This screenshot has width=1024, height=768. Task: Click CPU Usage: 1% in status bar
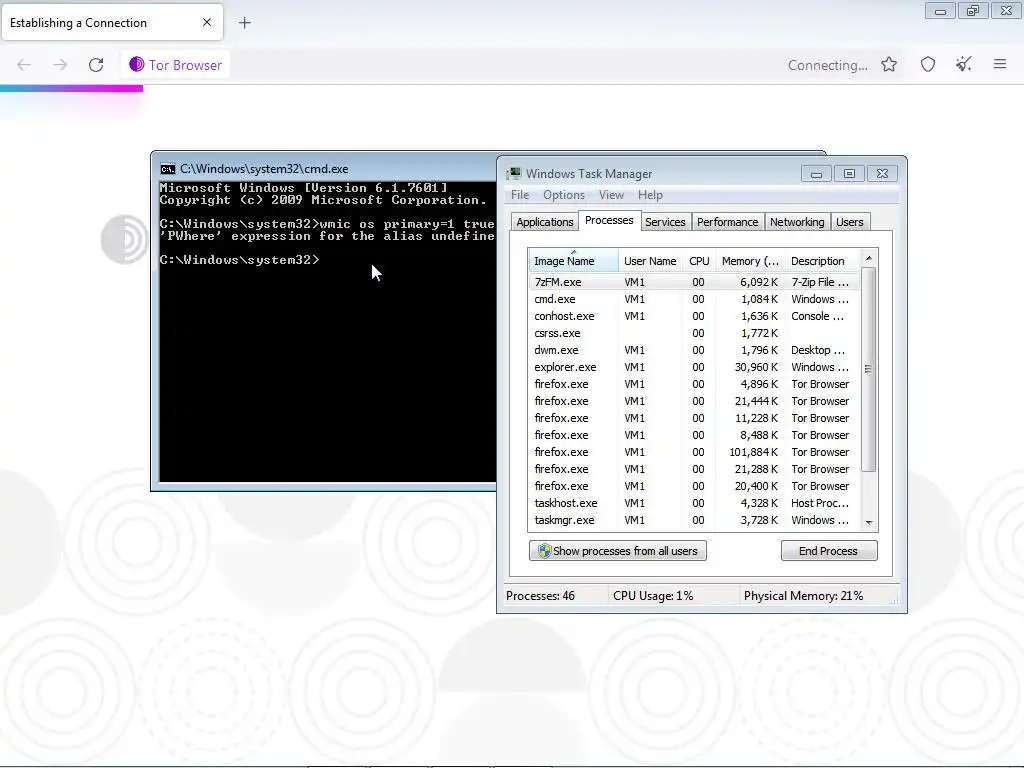point(653,596)
